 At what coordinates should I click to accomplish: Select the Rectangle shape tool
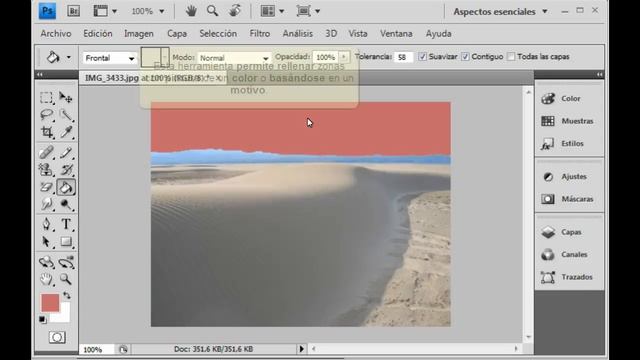66,242
